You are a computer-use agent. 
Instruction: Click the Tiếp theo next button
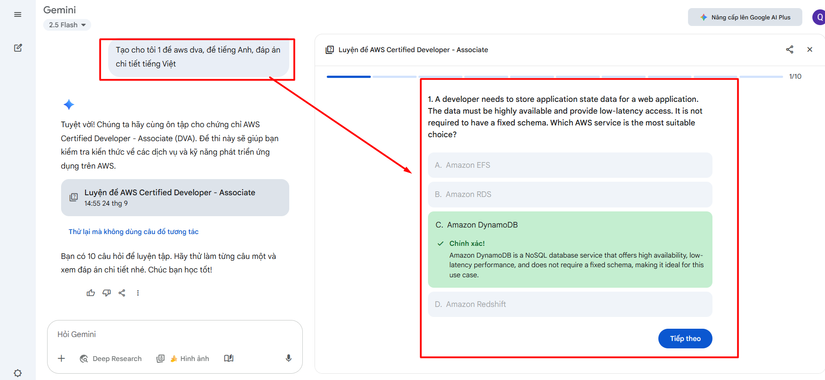click(x=685, y=338)
